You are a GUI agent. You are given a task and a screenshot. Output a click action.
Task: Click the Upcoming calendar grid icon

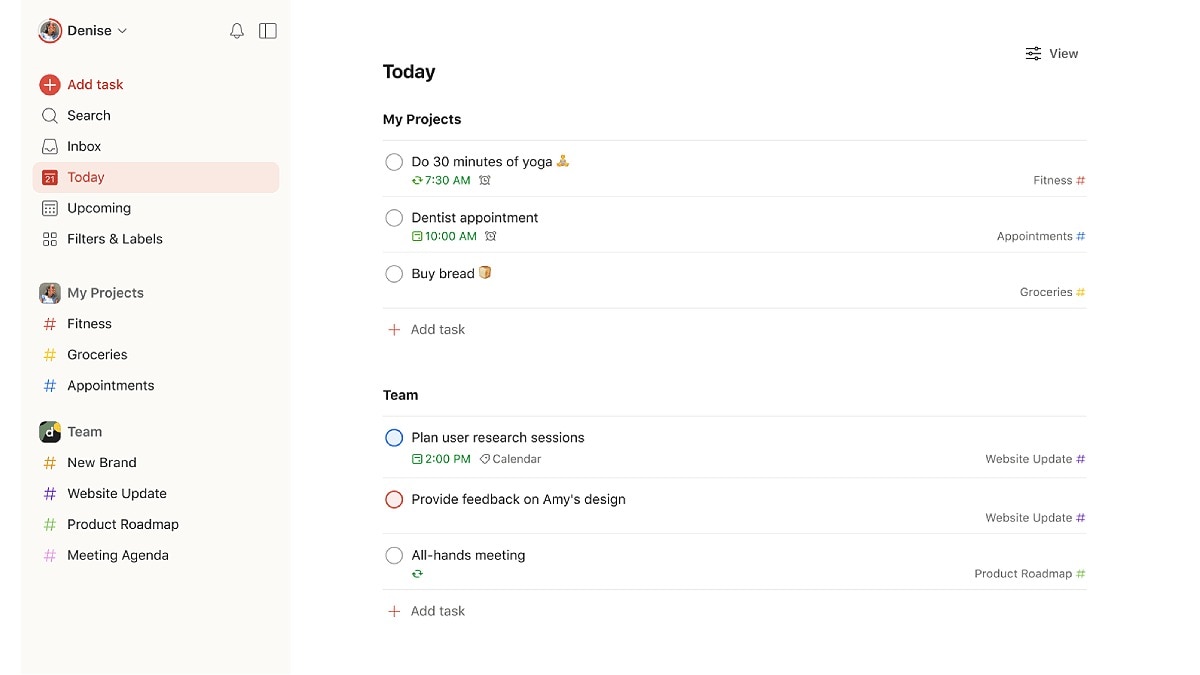[50, 208]
